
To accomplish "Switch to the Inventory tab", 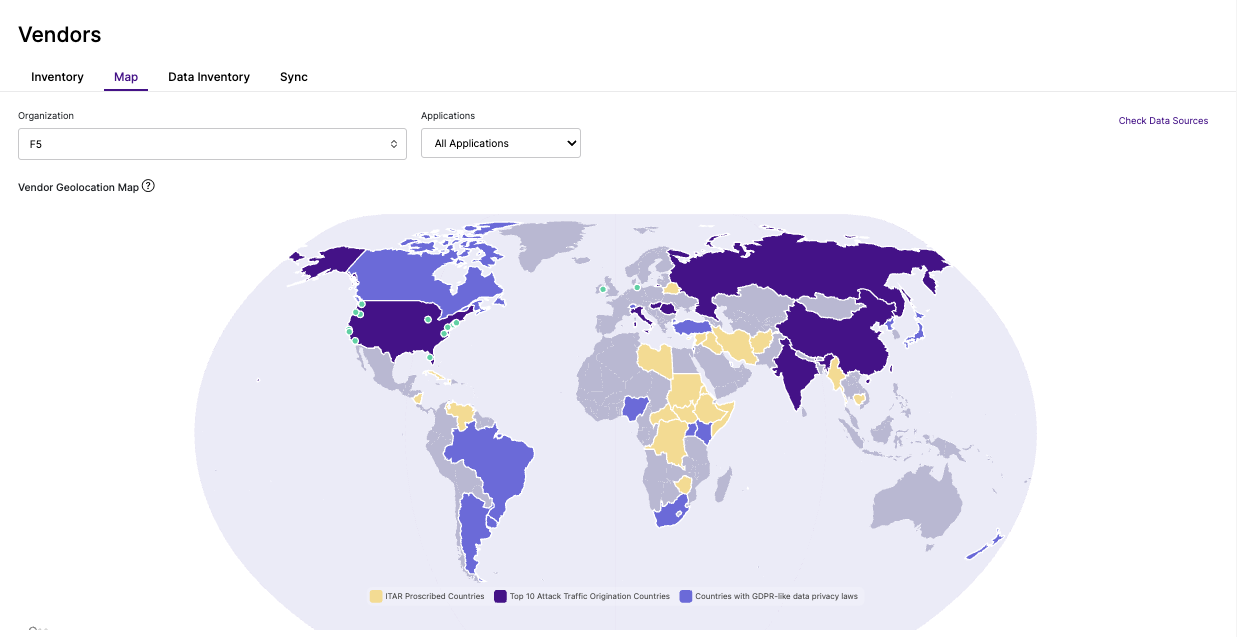I will click(57, 77).
